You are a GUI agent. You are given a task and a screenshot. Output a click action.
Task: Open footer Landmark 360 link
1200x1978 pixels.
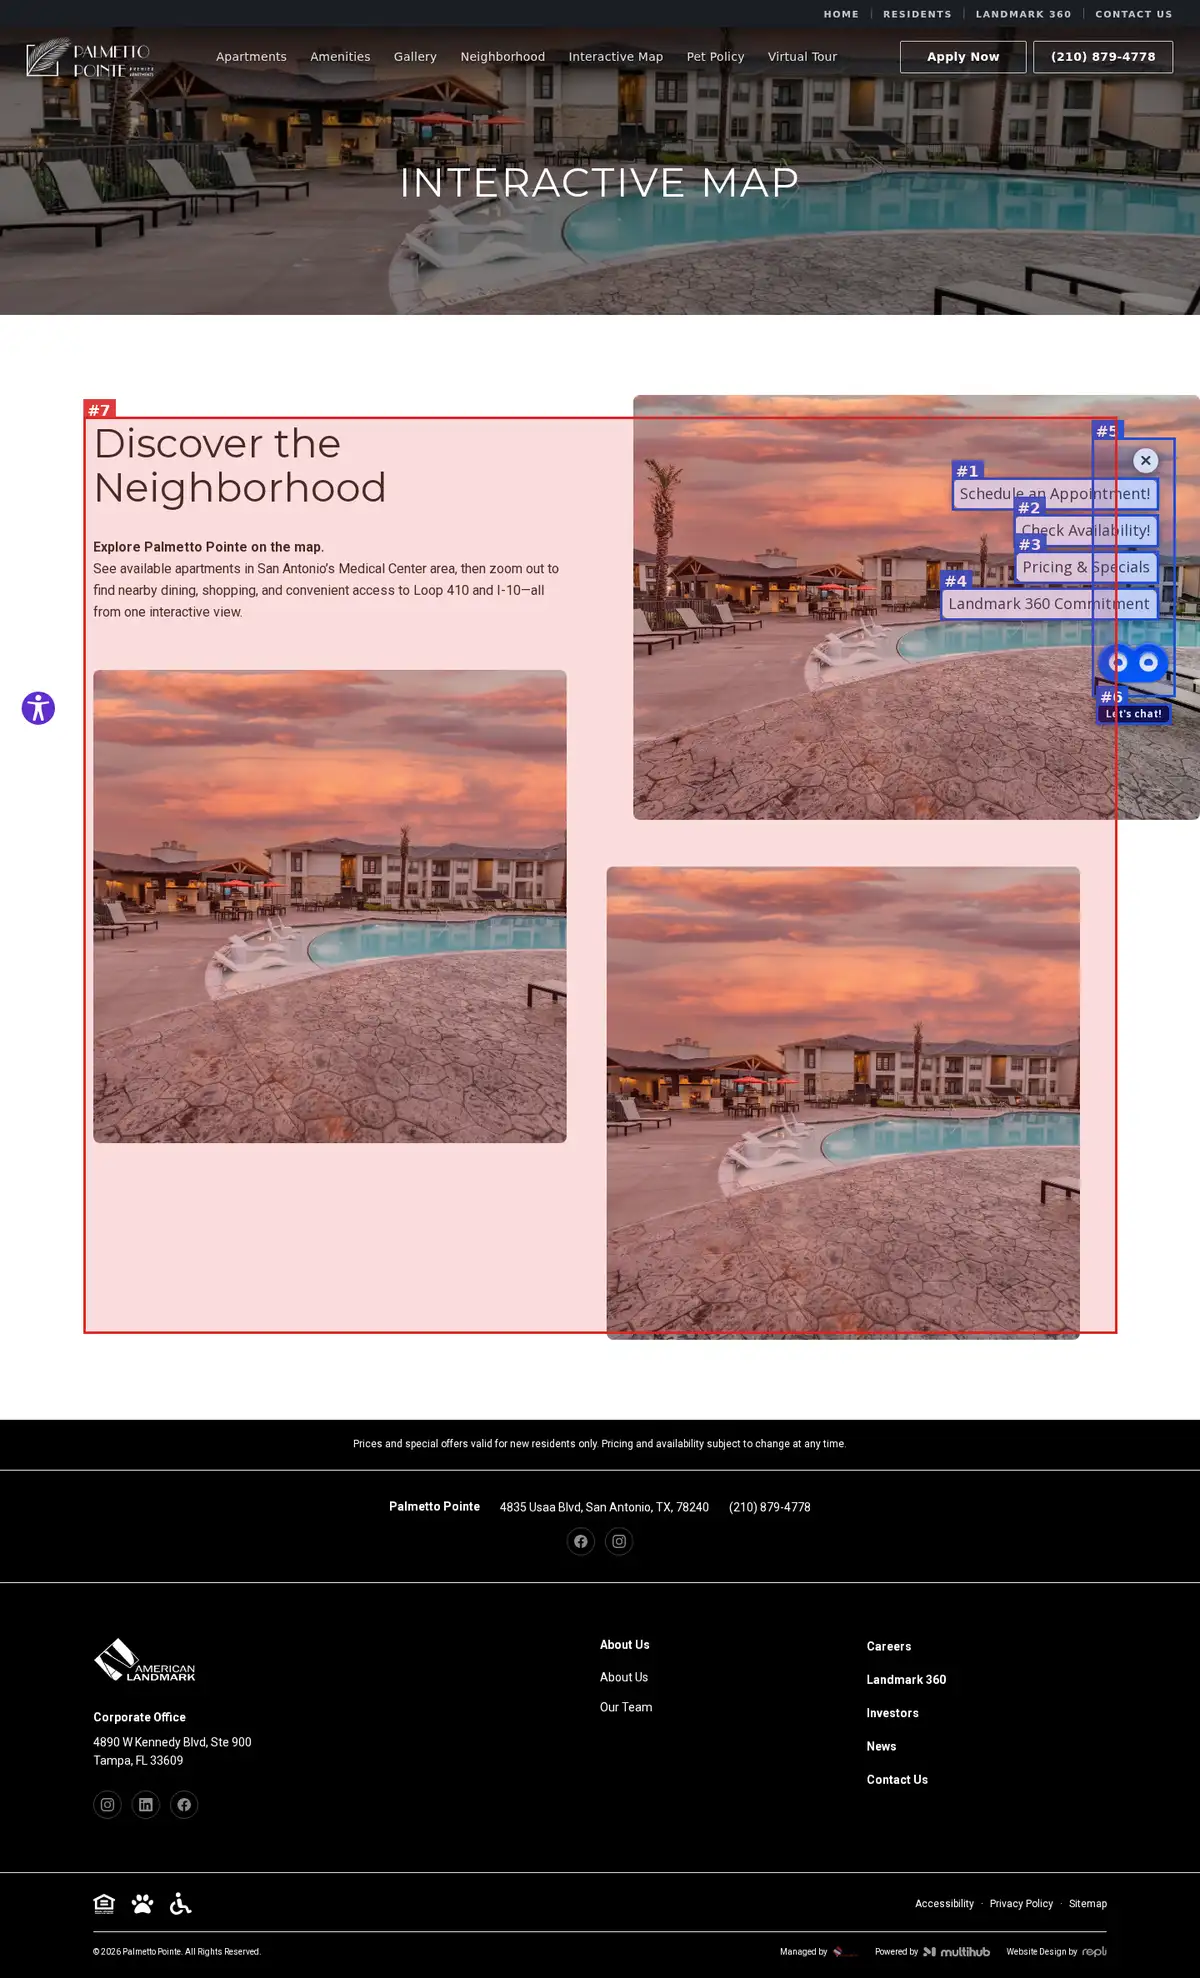tap(906, 1679)
